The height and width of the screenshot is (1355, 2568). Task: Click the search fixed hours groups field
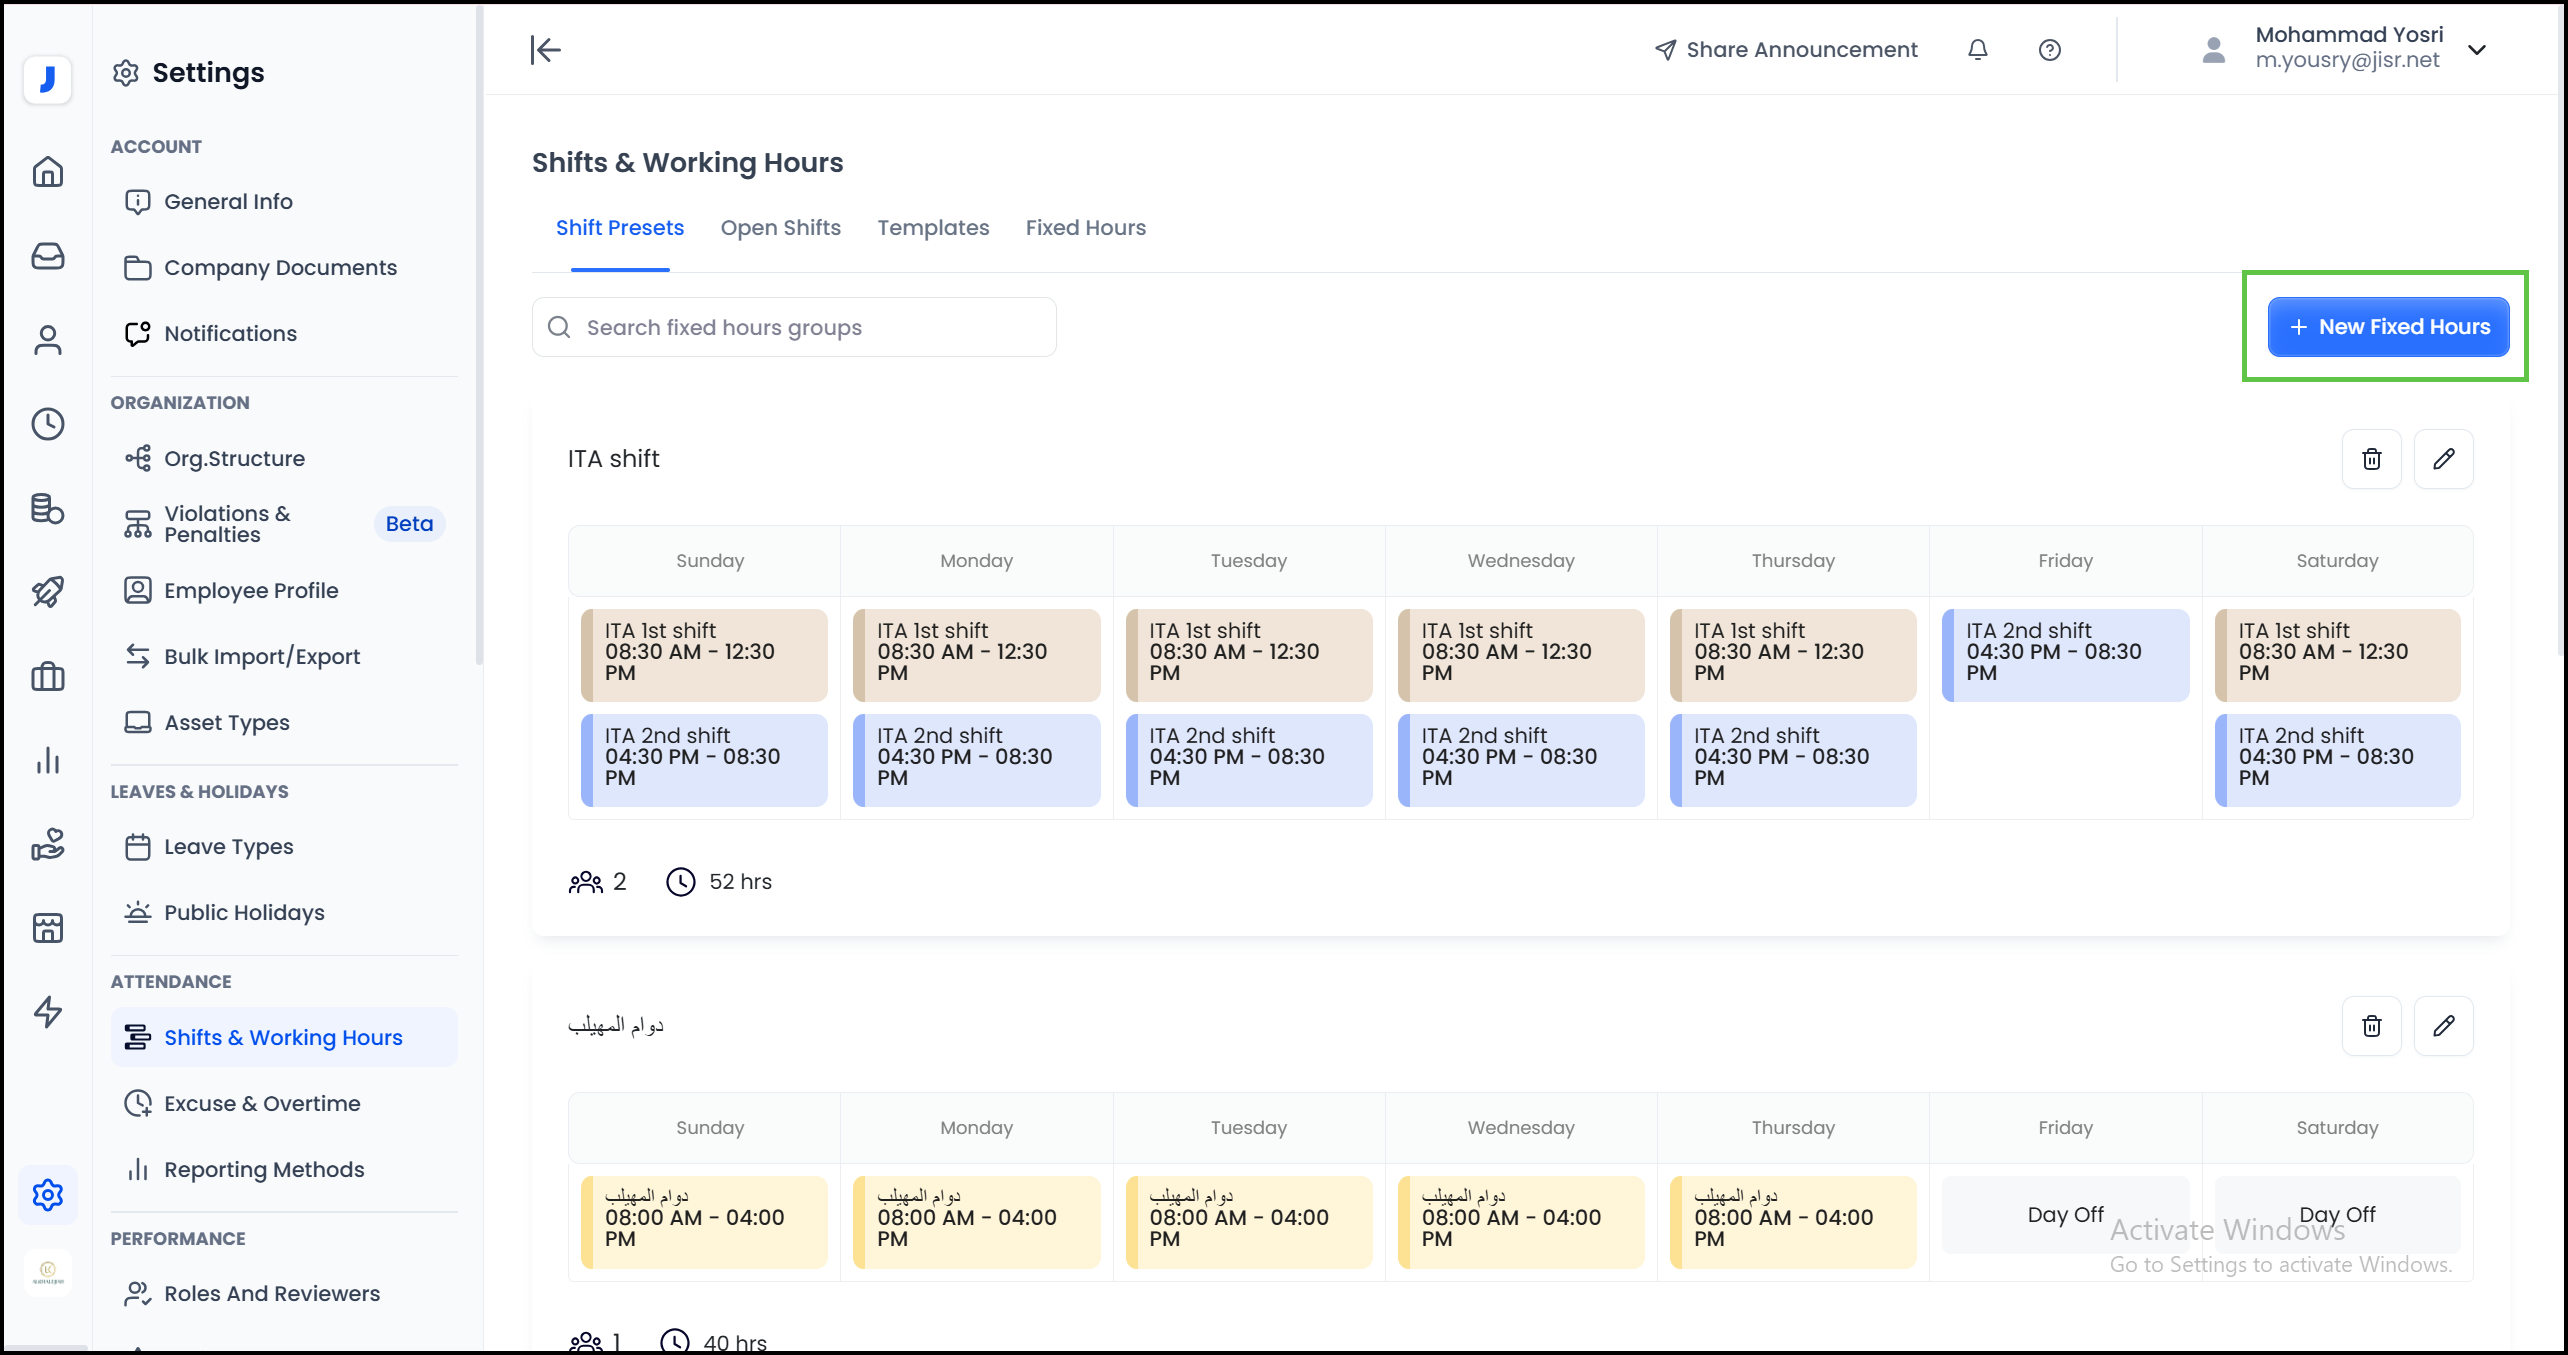click(x=793, y=327)
